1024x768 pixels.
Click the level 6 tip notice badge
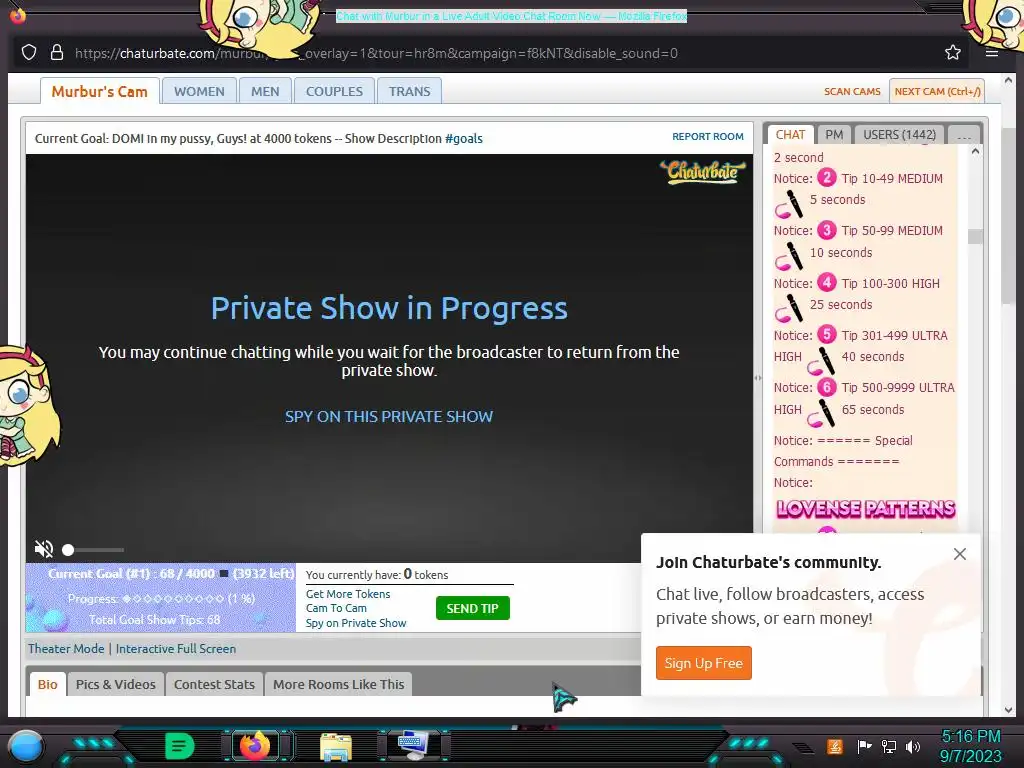[827, 387]
